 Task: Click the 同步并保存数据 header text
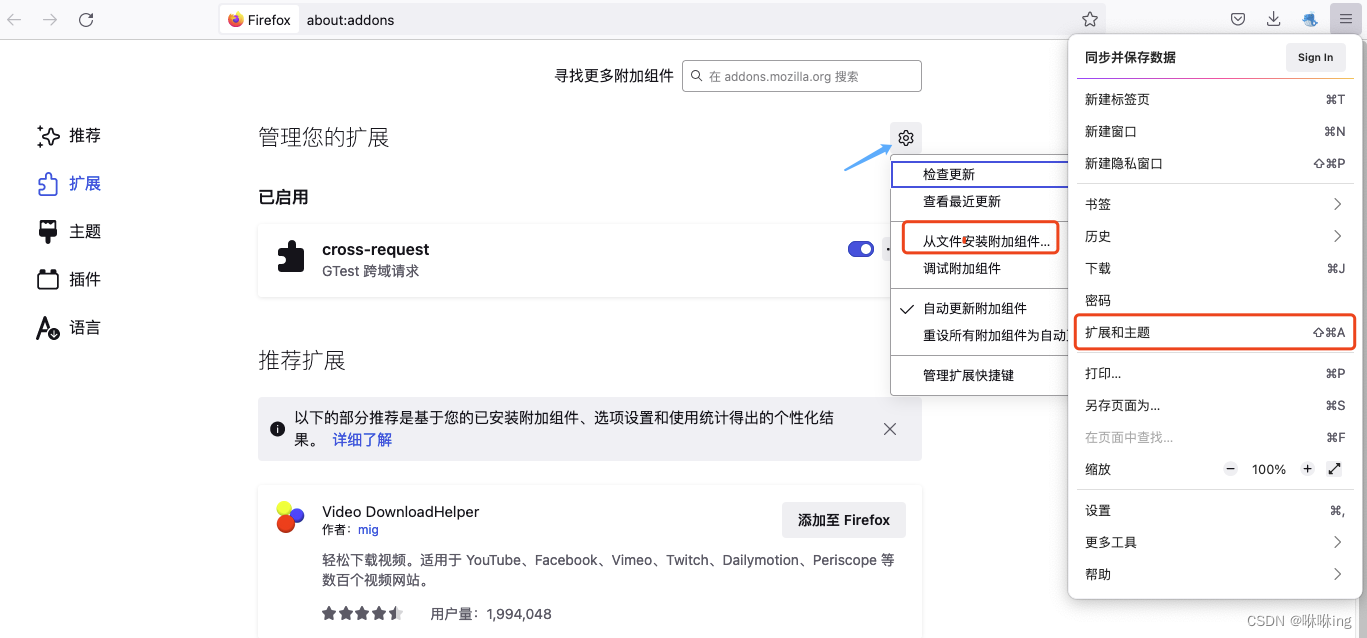pyautogui.click(x=1130, y=57)
